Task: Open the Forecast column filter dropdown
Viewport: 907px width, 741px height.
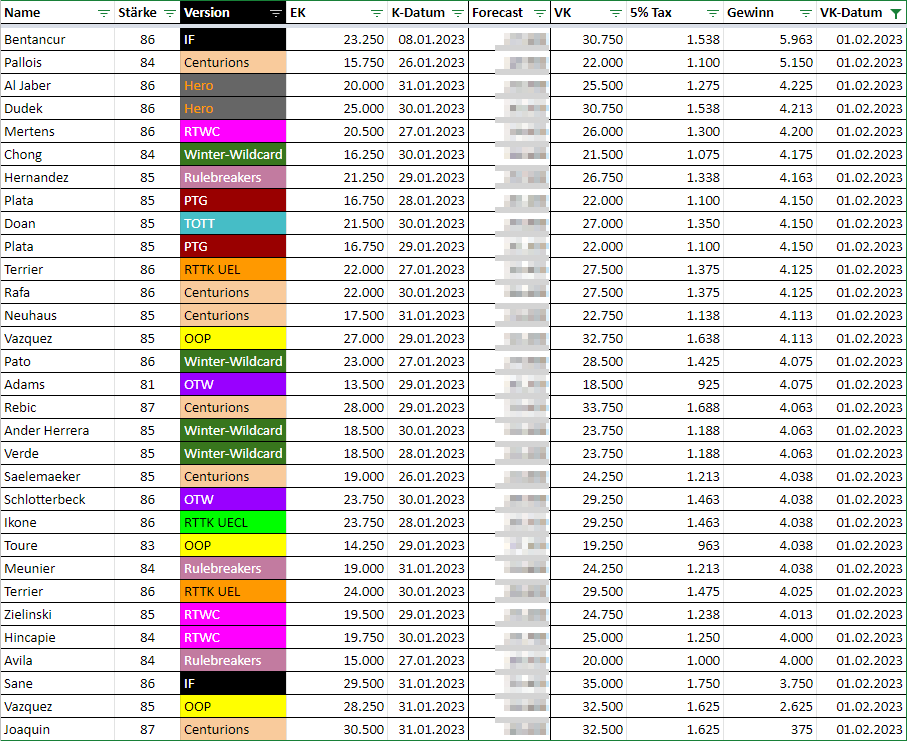Action: [540, 13]
